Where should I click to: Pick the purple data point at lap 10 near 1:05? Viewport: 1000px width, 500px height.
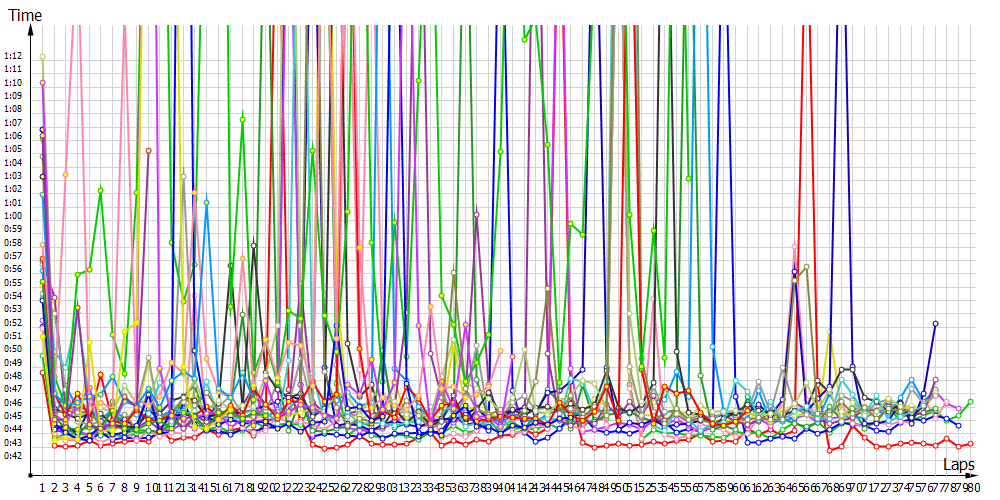149,150
